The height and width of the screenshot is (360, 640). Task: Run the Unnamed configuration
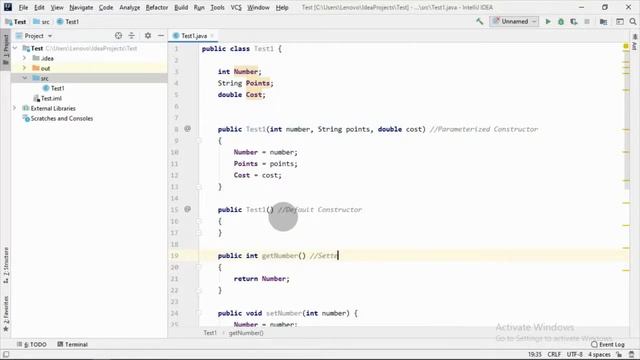point(548,22)
